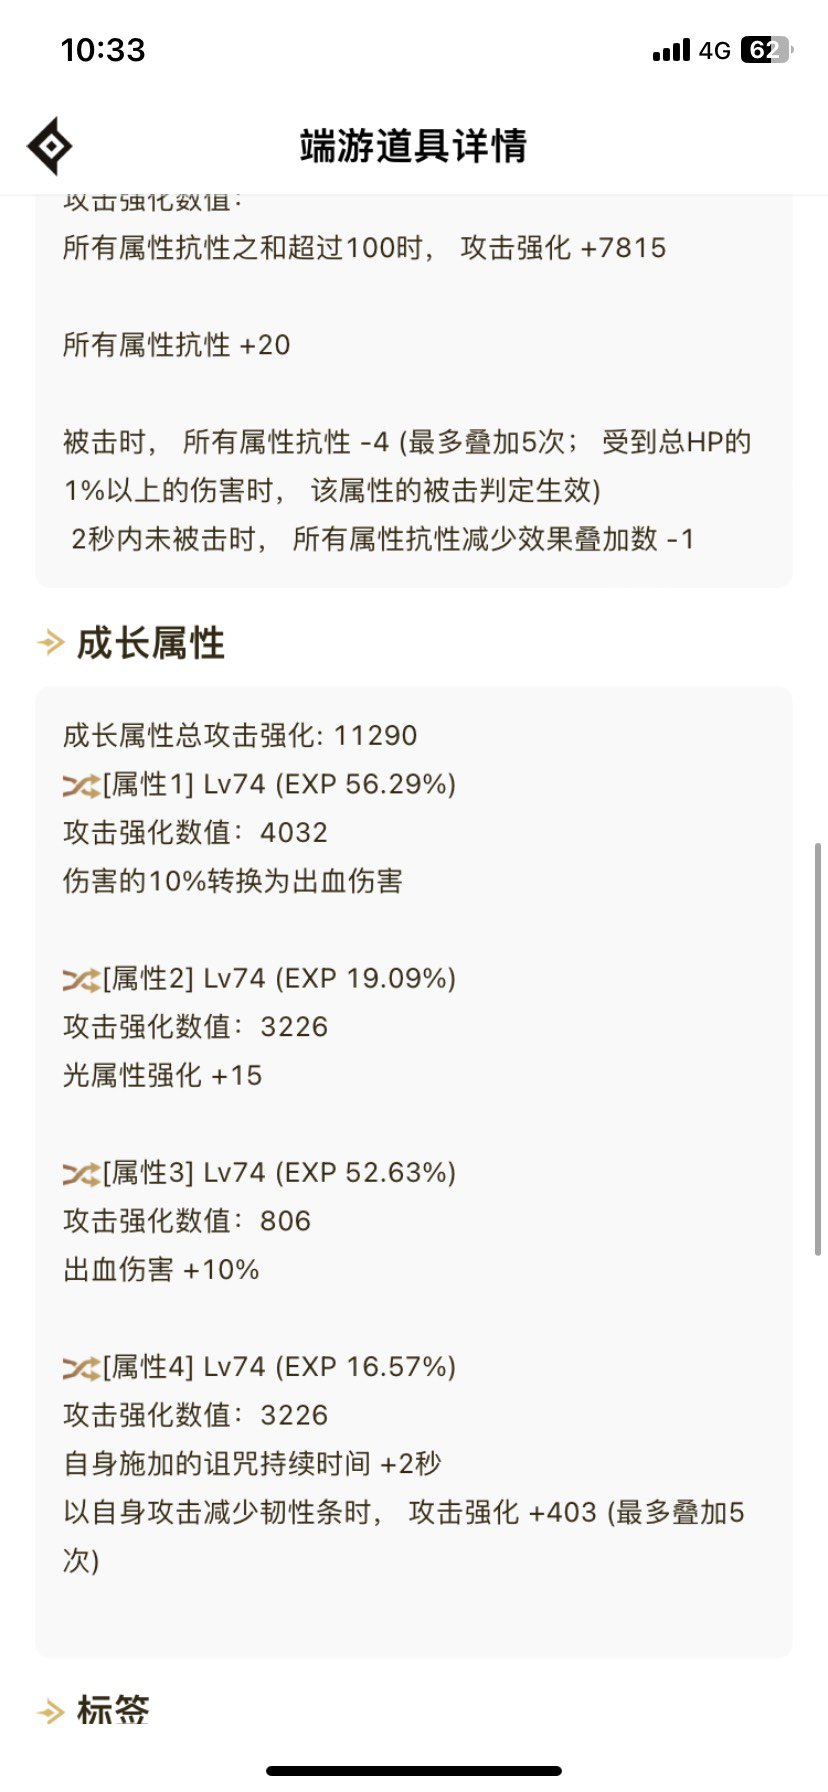Viewport: 828px width, 1792px height.
Task: Tap the 所有属性抗性 +20 line
Action: (177, 346)
